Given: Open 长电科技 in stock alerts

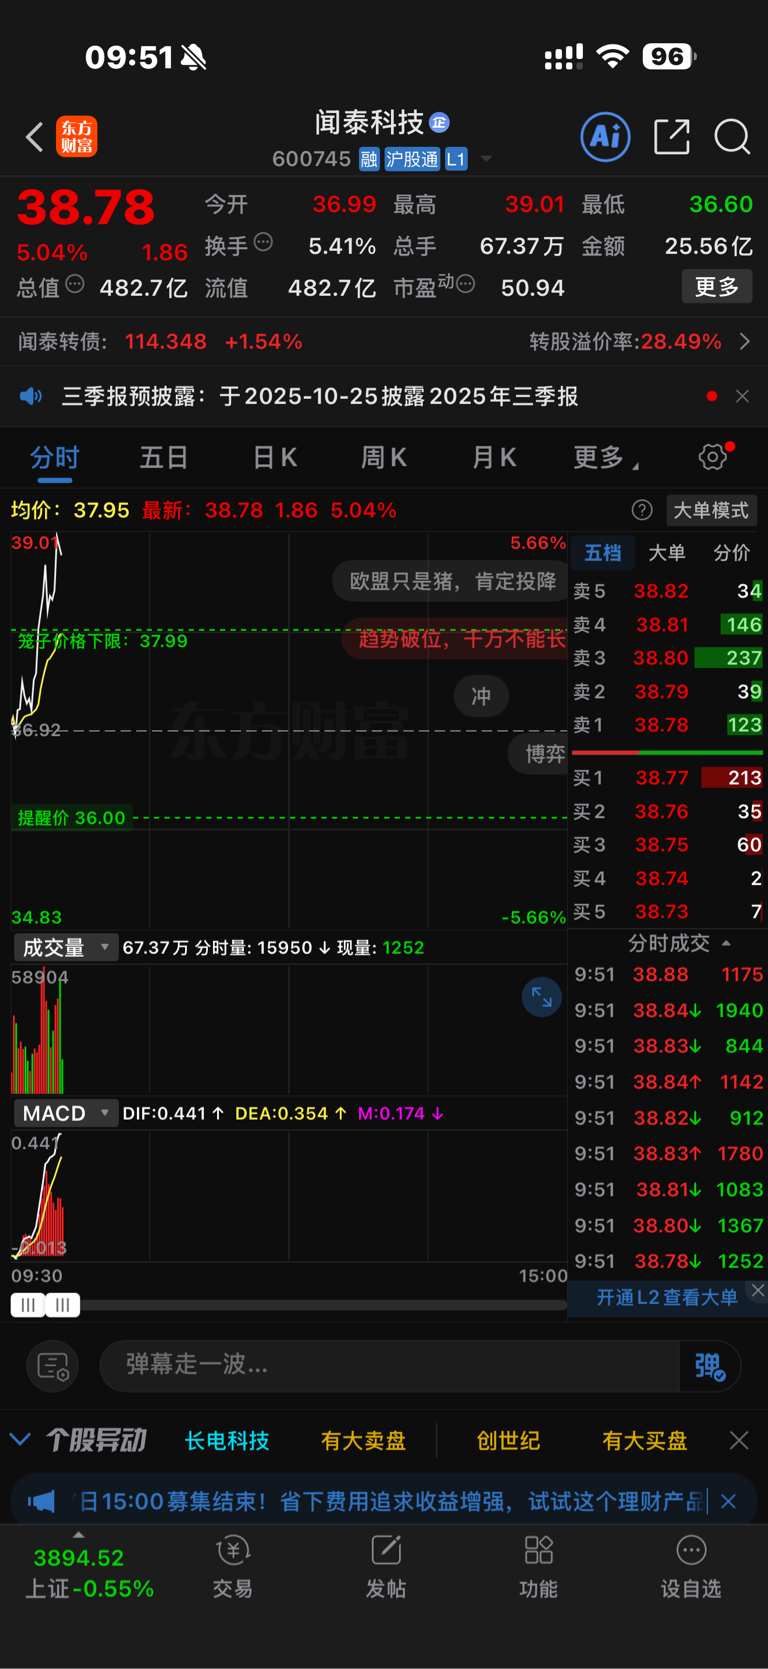Looking at the screenshot, I should [x=227, y=1440].
